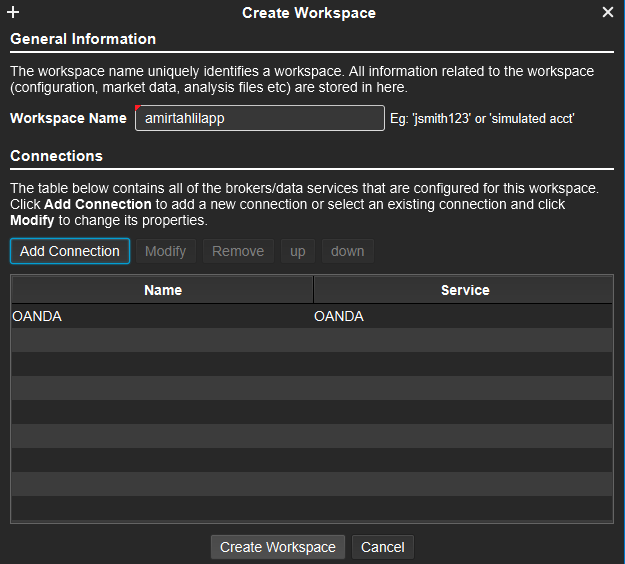Close the Create Workspace dialog
Screen dimensions: 625x564
coord(607,12)
